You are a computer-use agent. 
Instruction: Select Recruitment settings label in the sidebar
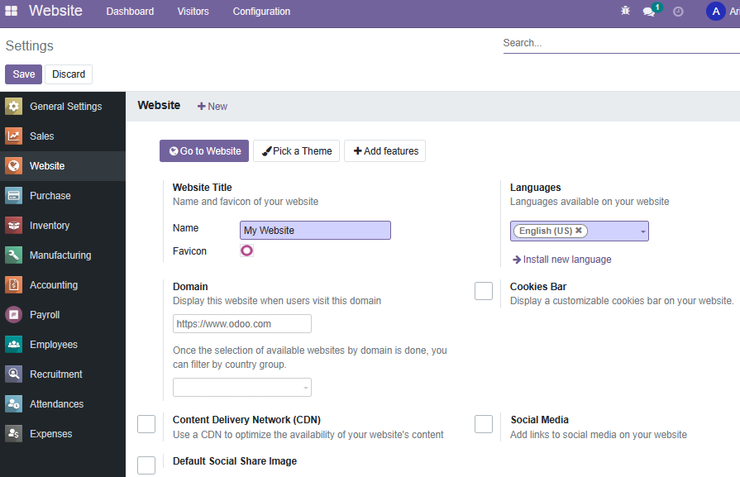pos(56,374)
